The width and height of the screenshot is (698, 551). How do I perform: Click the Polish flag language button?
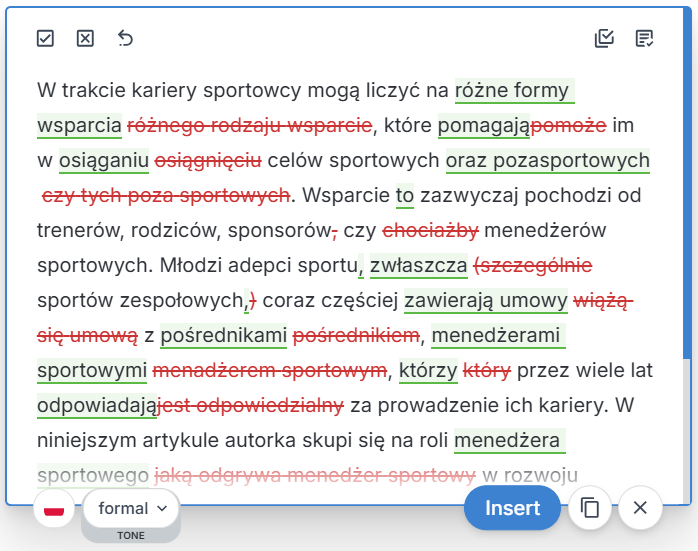coord(55,509)
